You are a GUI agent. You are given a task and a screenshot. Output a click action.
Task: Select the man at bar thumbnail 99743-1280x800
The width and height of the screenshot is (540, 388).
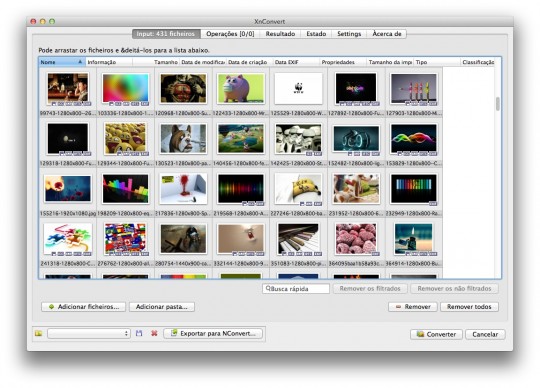point(68,88)
